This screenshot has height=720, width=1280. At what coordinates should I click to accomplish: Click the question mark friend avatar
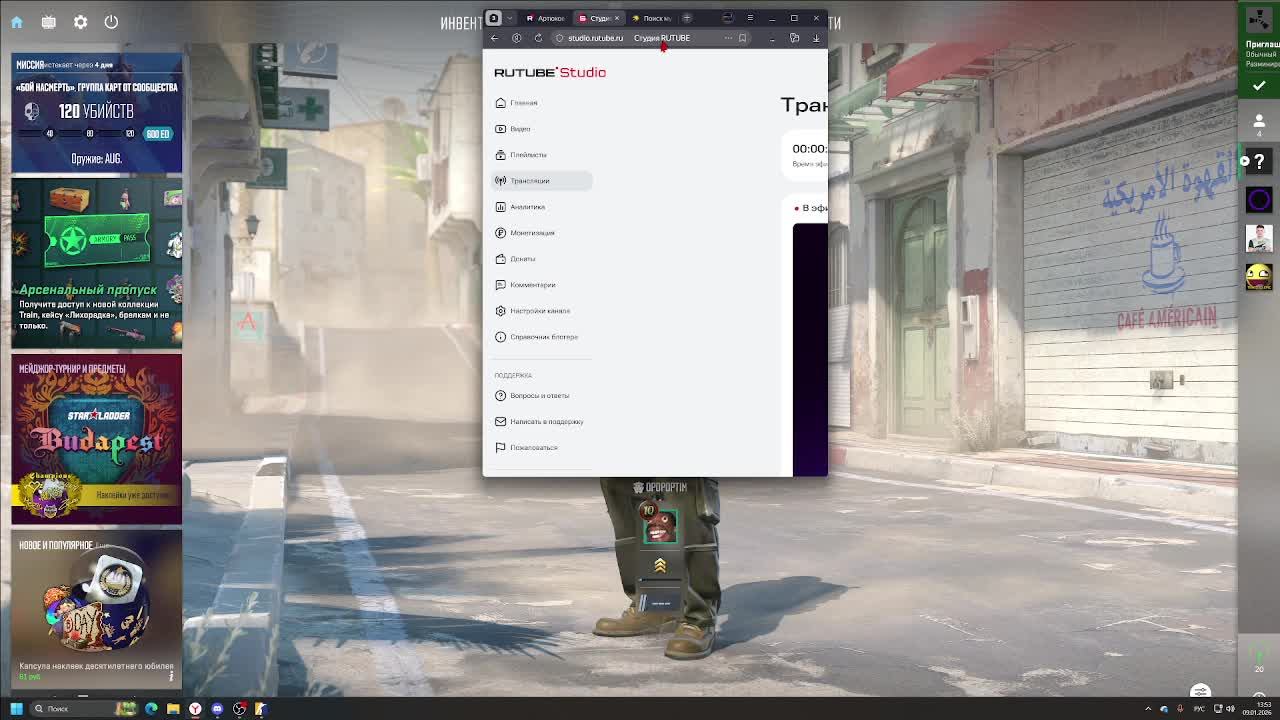coord(1259,161)
